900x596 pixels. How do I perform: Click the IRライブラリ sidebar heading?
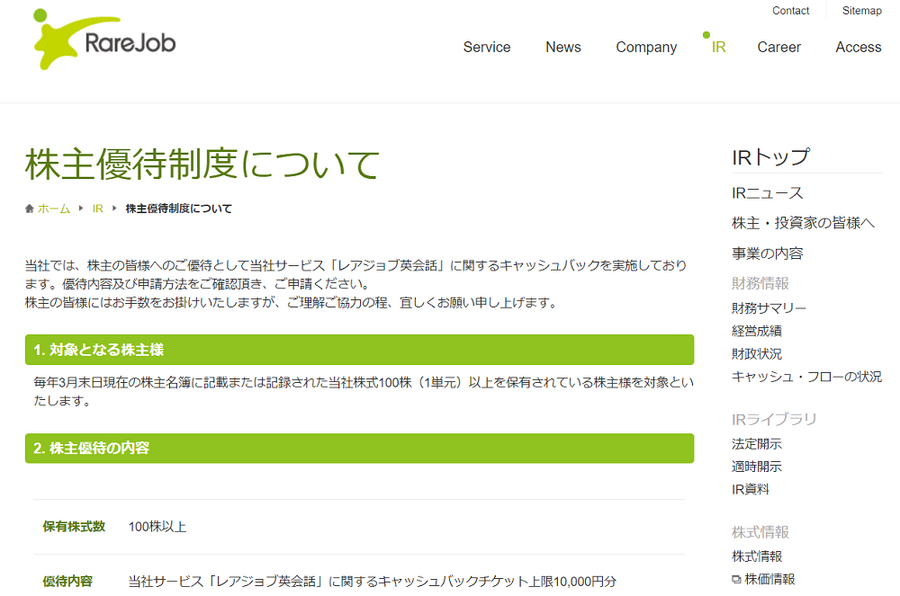pyautogui.click(x=774, y=419)
